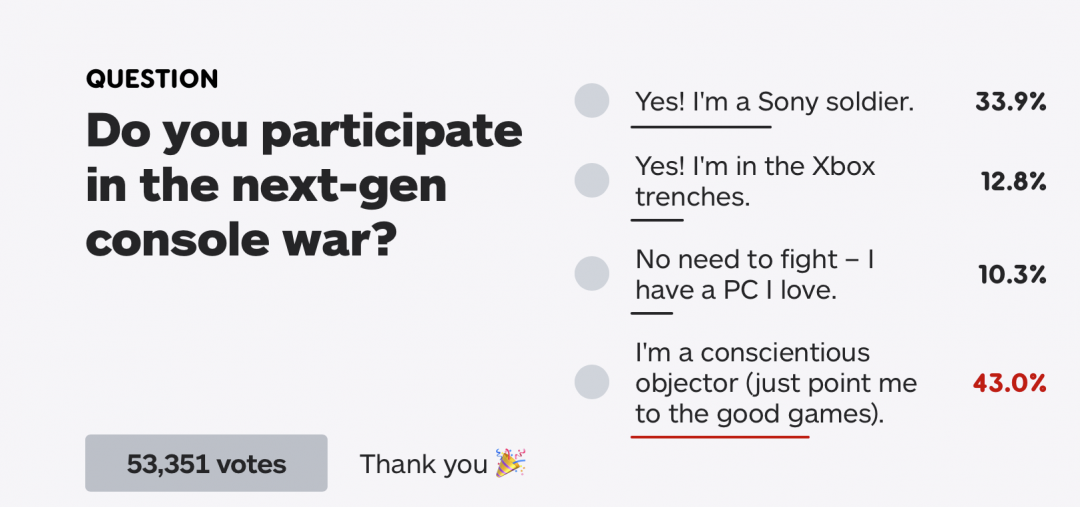Click the "Yes! I'm a Sony soldier." answer text
1080x507 pixels.
click(774, 101)
